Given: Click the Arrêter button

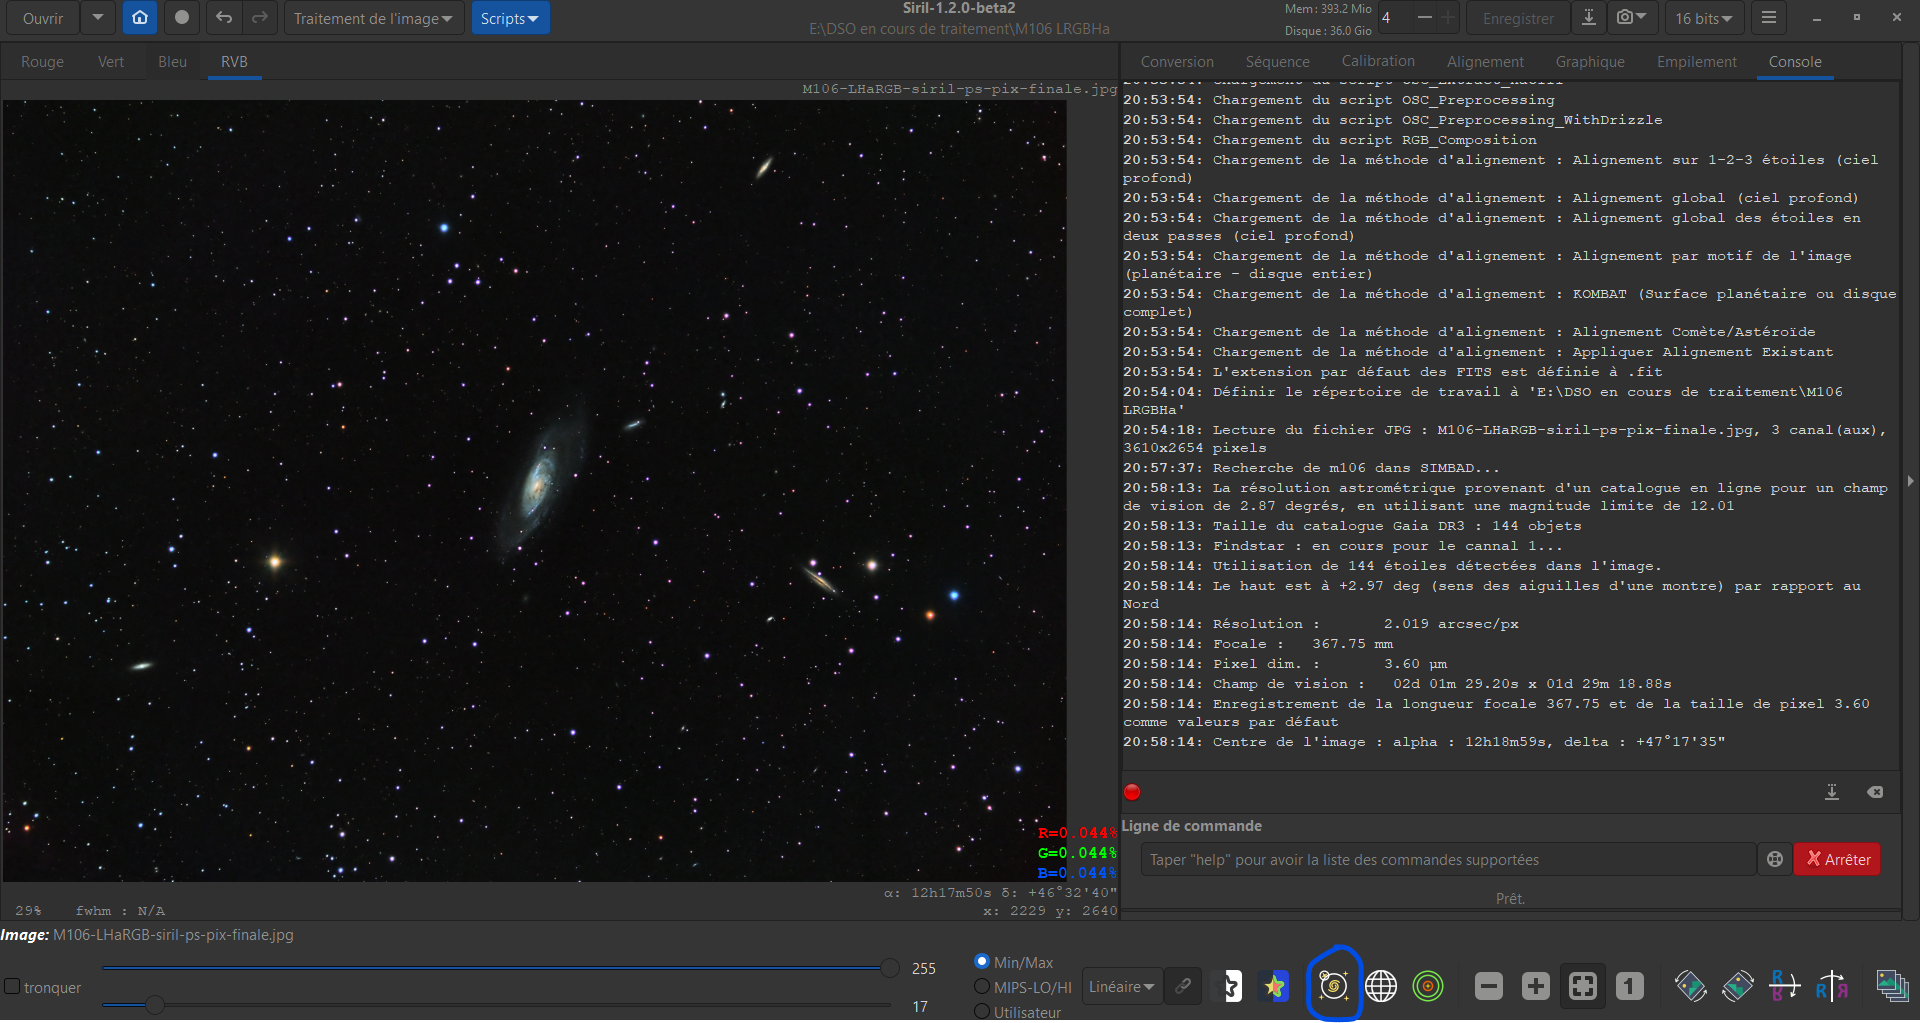Looking at the screenshot, I should (x=1838, y=859).
